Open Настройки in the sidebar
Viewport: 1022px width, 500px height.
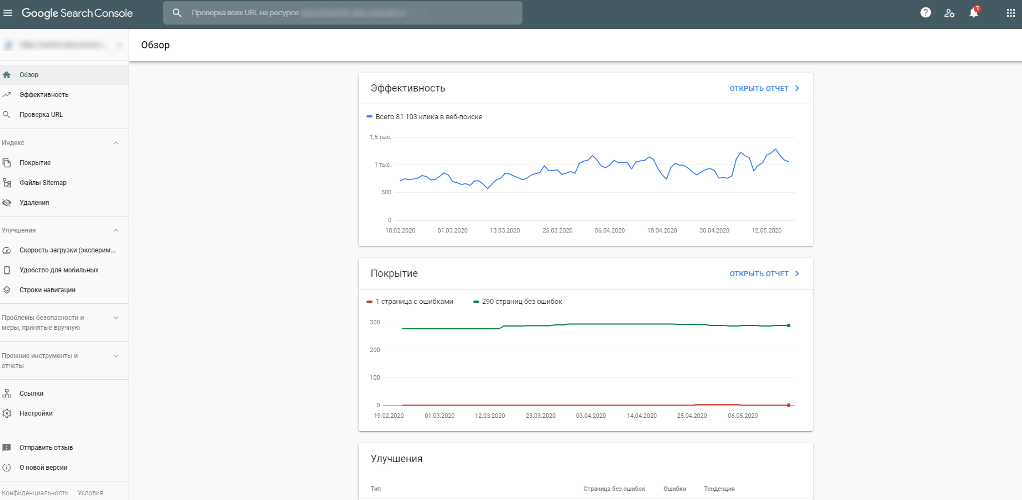(64, 413)
